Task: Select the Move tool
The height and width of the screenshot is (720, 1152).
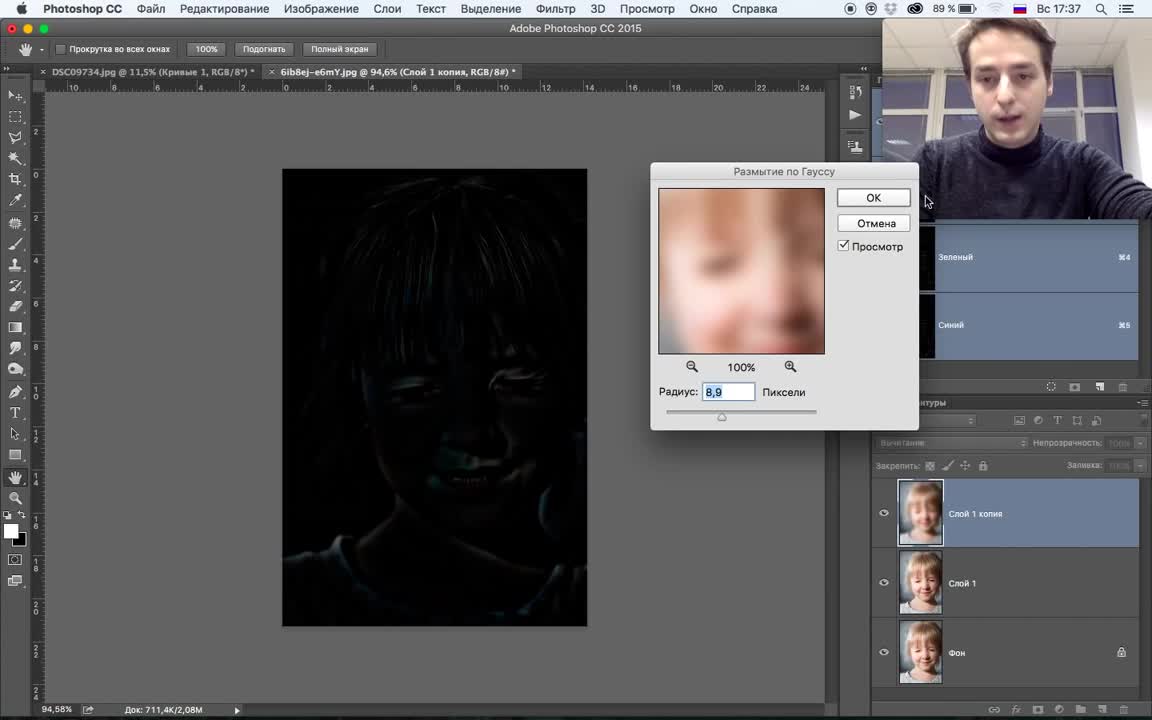Action: (x=15, y=96)
